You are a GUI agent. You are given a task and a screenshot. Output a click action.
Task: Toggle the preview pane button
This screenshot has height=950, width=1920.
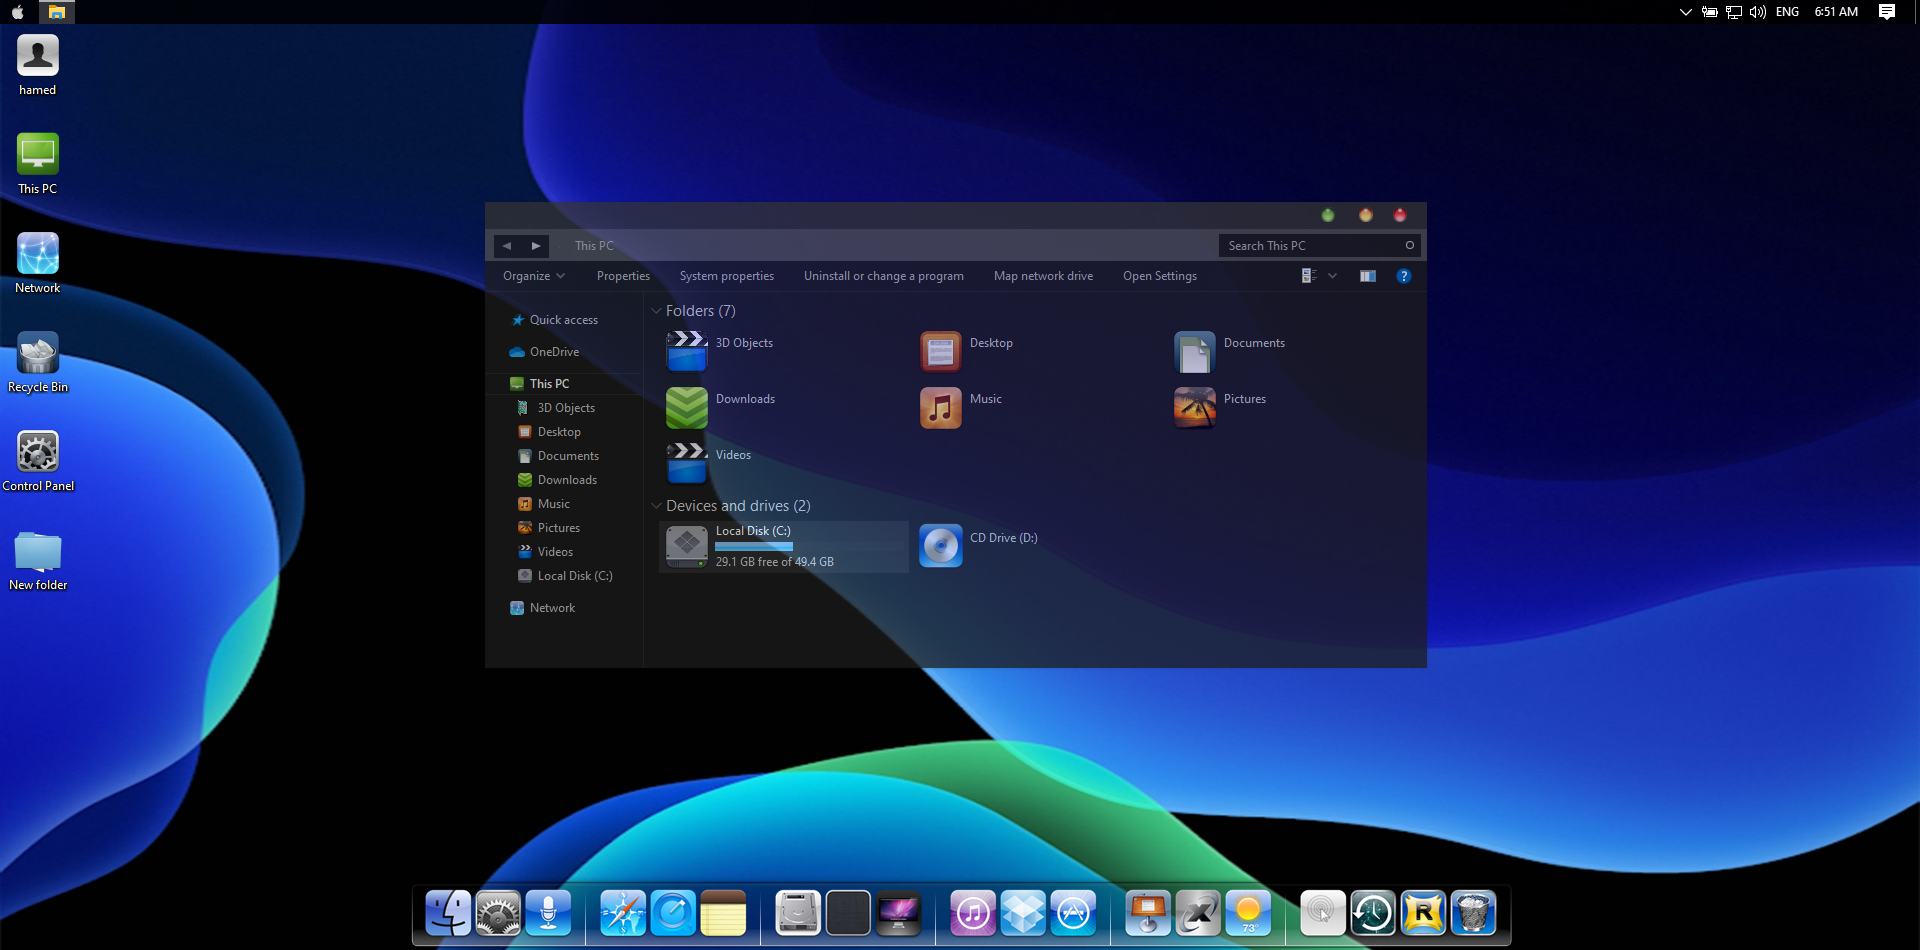(1367, 276)
